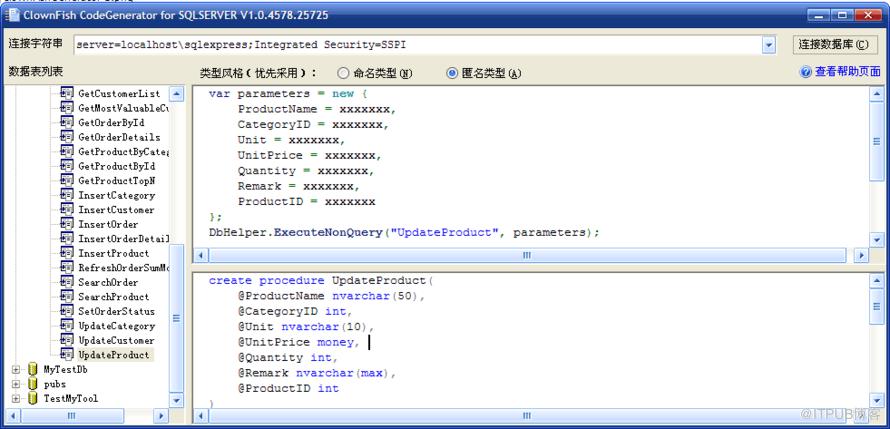Click the icon beside InsertCustomer

pos(67,209)
